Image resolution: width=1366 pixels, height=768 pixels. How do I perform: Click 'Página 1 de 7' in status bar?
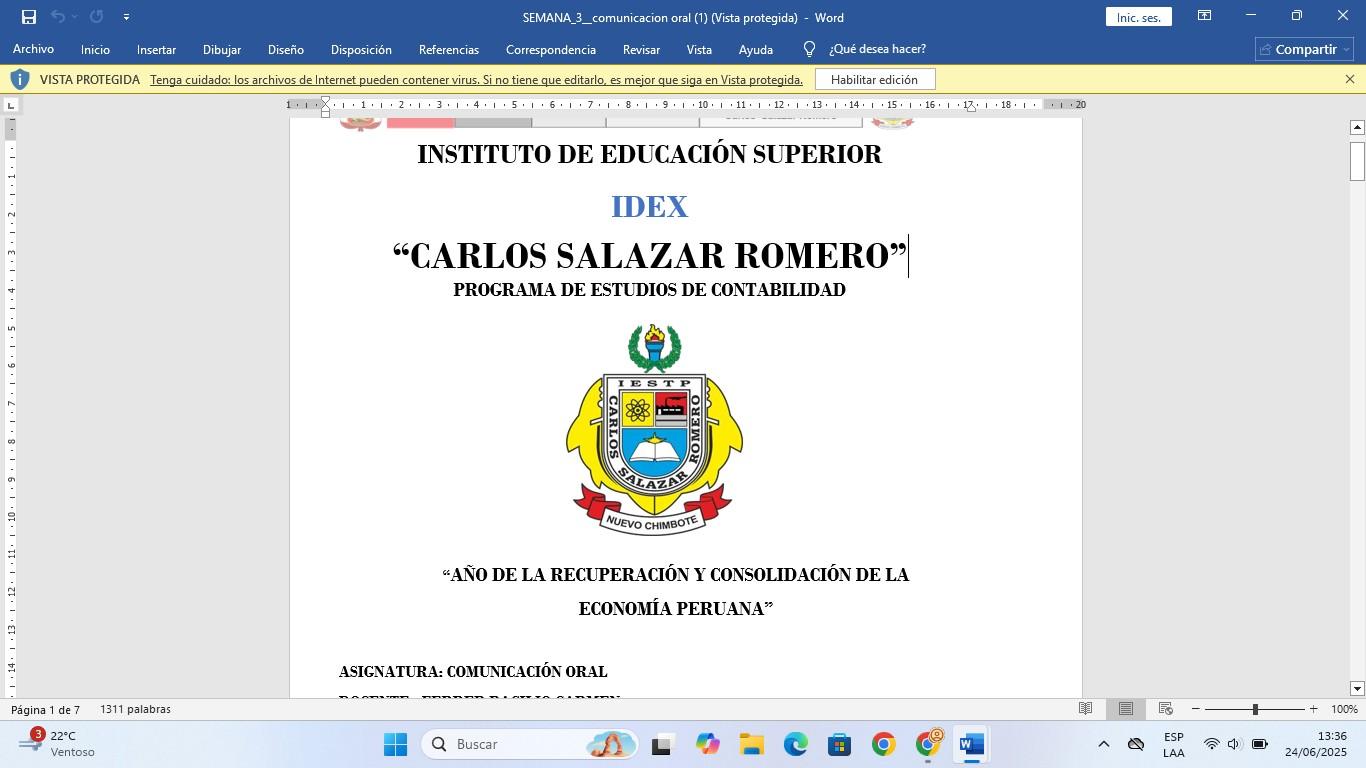pyautogui.click(x=46, y=709)
